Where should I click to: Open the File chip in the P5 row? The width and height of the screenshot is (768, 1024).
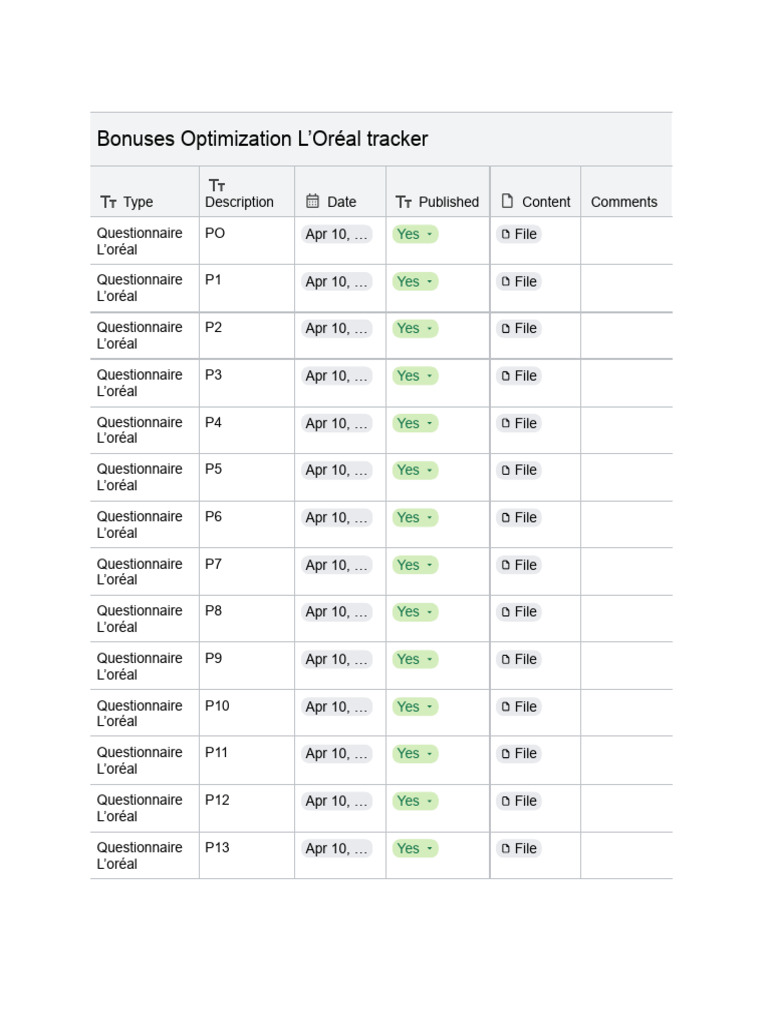[x=519, y=470]
